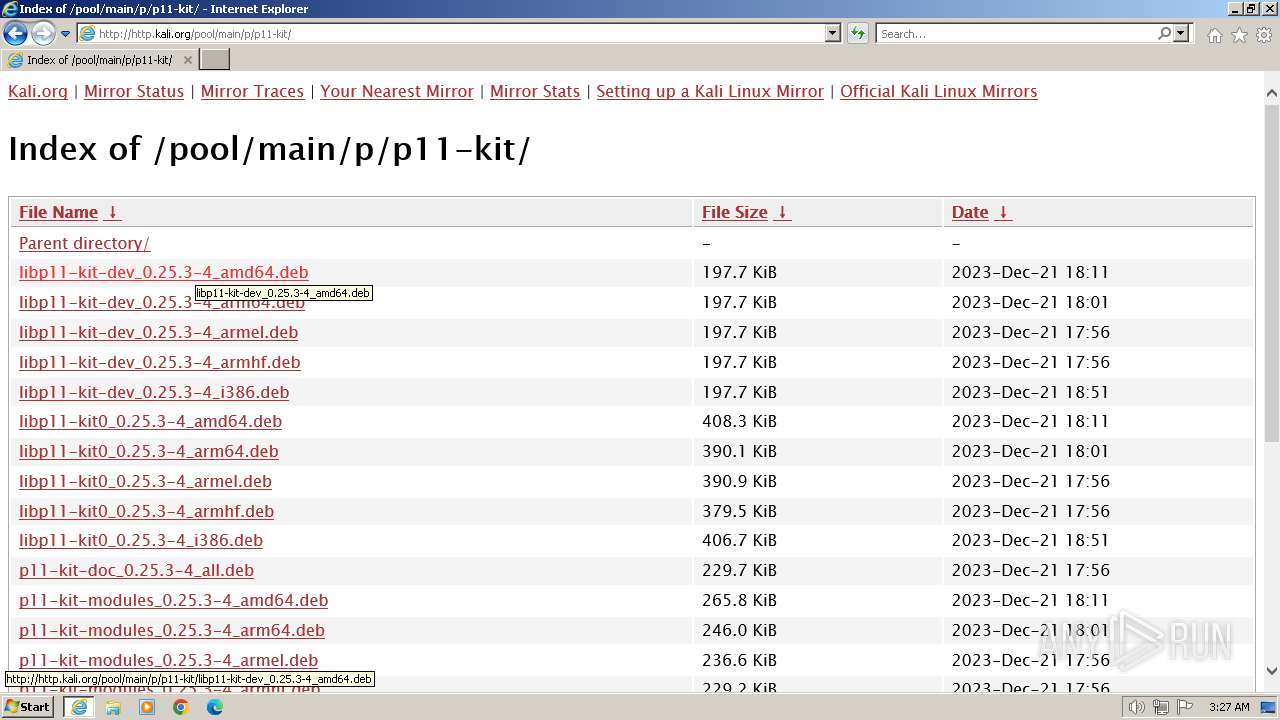Launch Edge from the taskbar
The width and height of the screenshot is (1280, 720).
(x=215, y=707)
